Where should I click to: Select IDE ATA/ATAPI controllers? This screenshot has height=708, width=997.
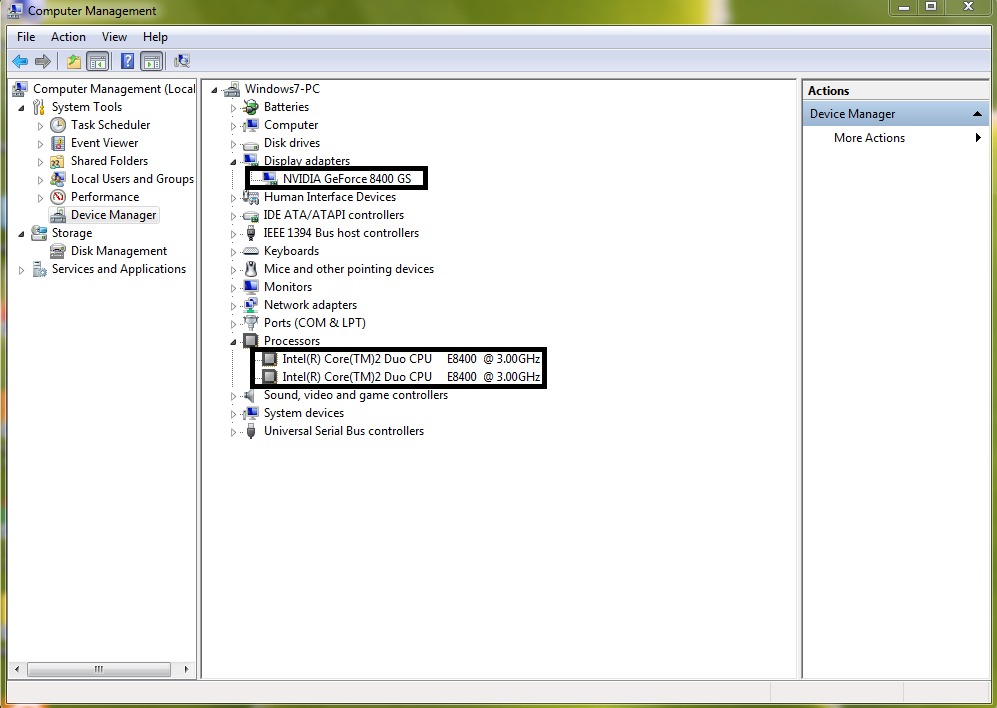click(334, 215)
